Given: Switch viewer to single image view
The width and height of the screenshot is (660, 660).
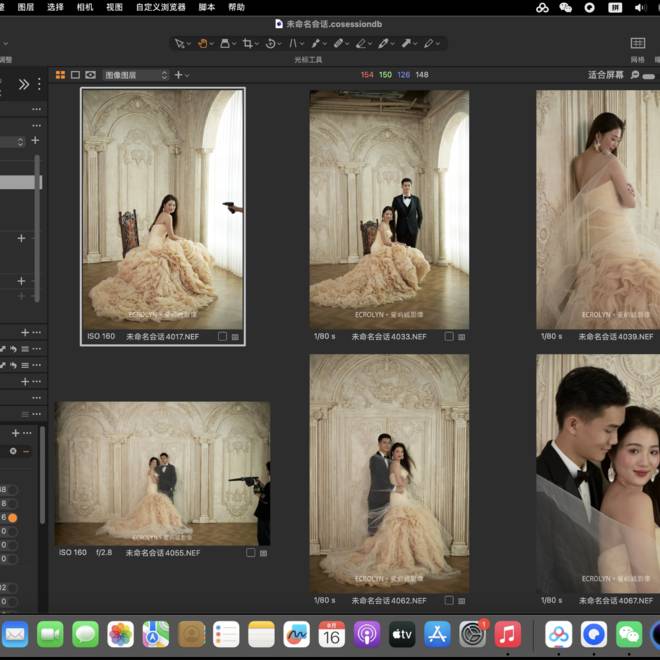Looking at the screenshot, I should (x=75, y=75).
